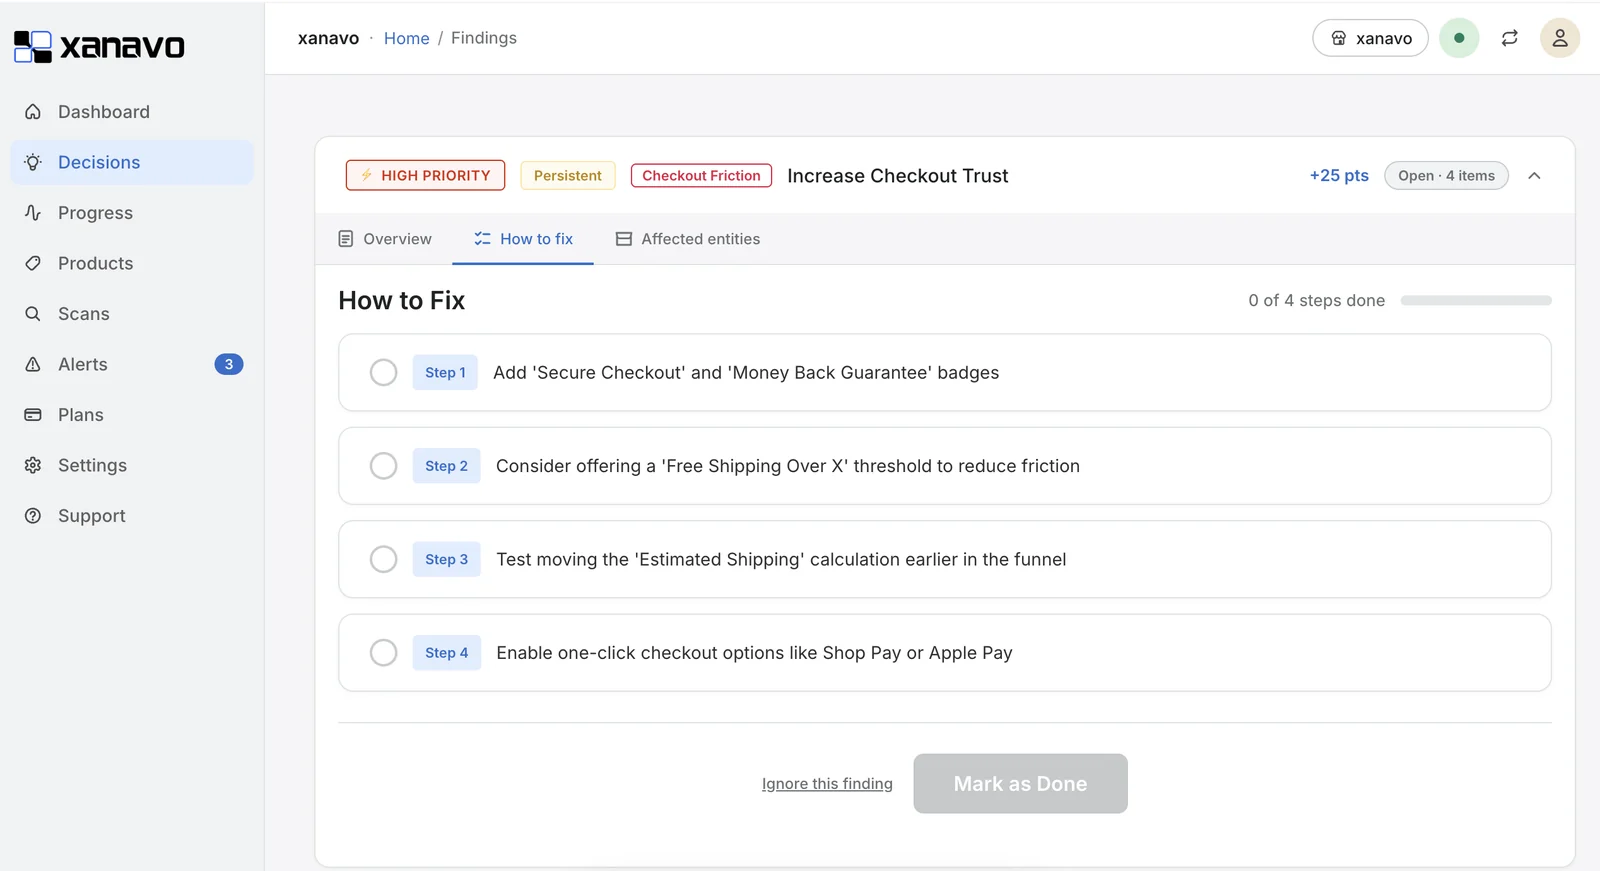The height and width of the screenshot is (871, 1600).
Task: Click Ignore this finding link
Action: [x=827, y=784]
